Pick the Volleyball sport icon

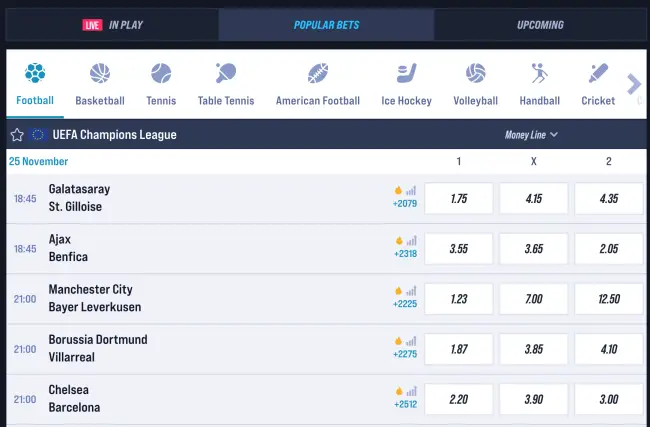point(475,74)
